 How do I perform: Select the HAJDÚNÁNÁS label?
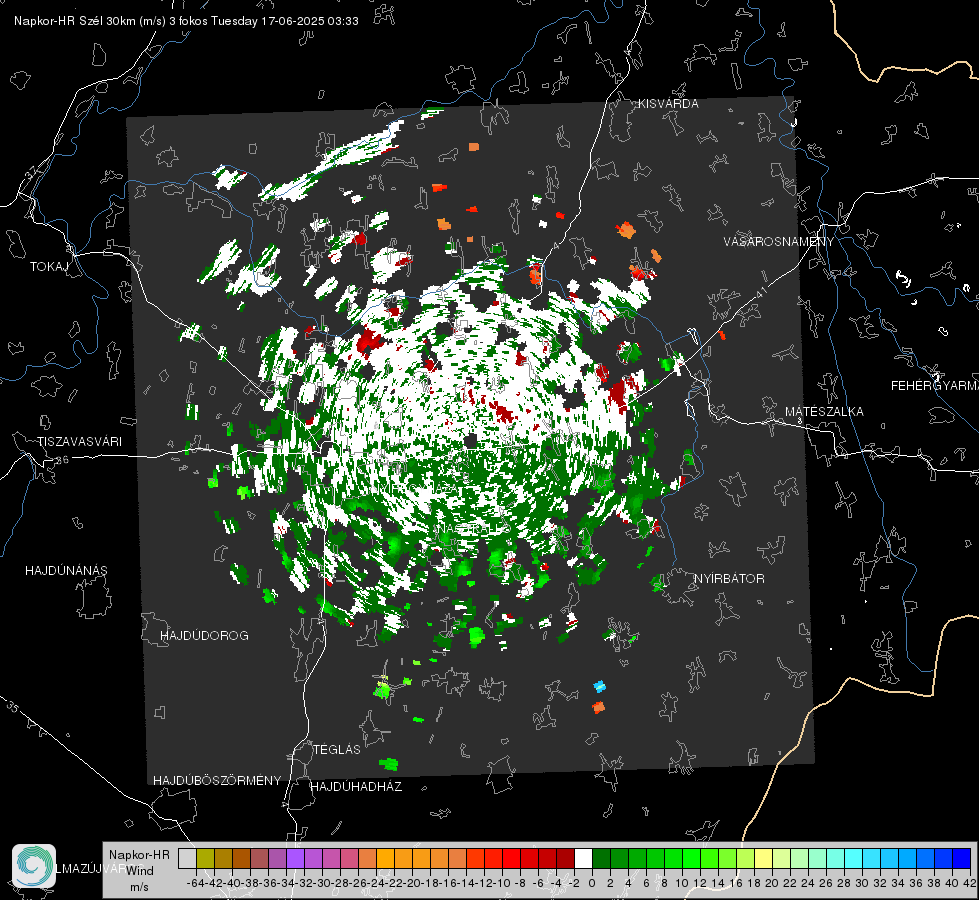66,570
